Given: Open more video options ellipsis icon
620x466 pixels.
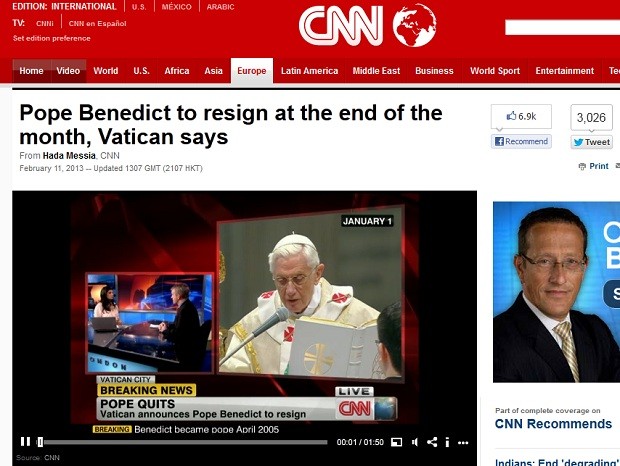Looking at the screenshot, I should click(x=463, y=443).
